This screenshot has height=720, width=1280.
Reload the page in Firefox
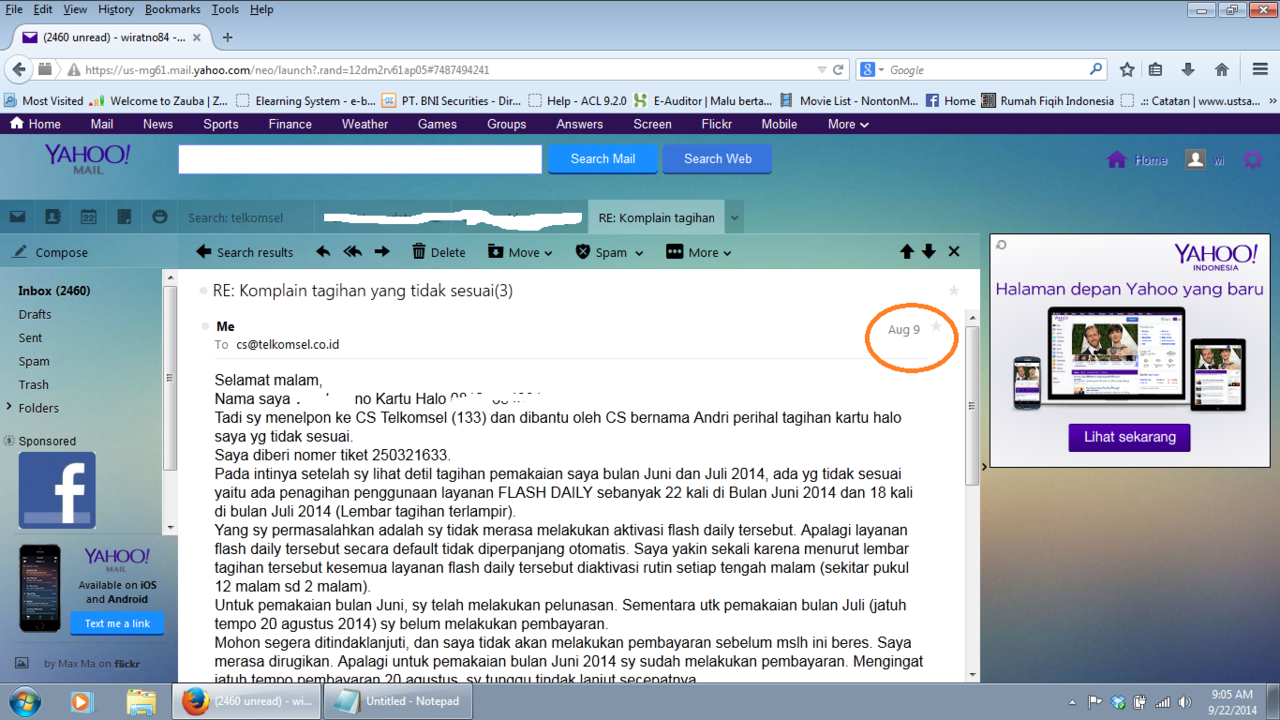(838, 70)
